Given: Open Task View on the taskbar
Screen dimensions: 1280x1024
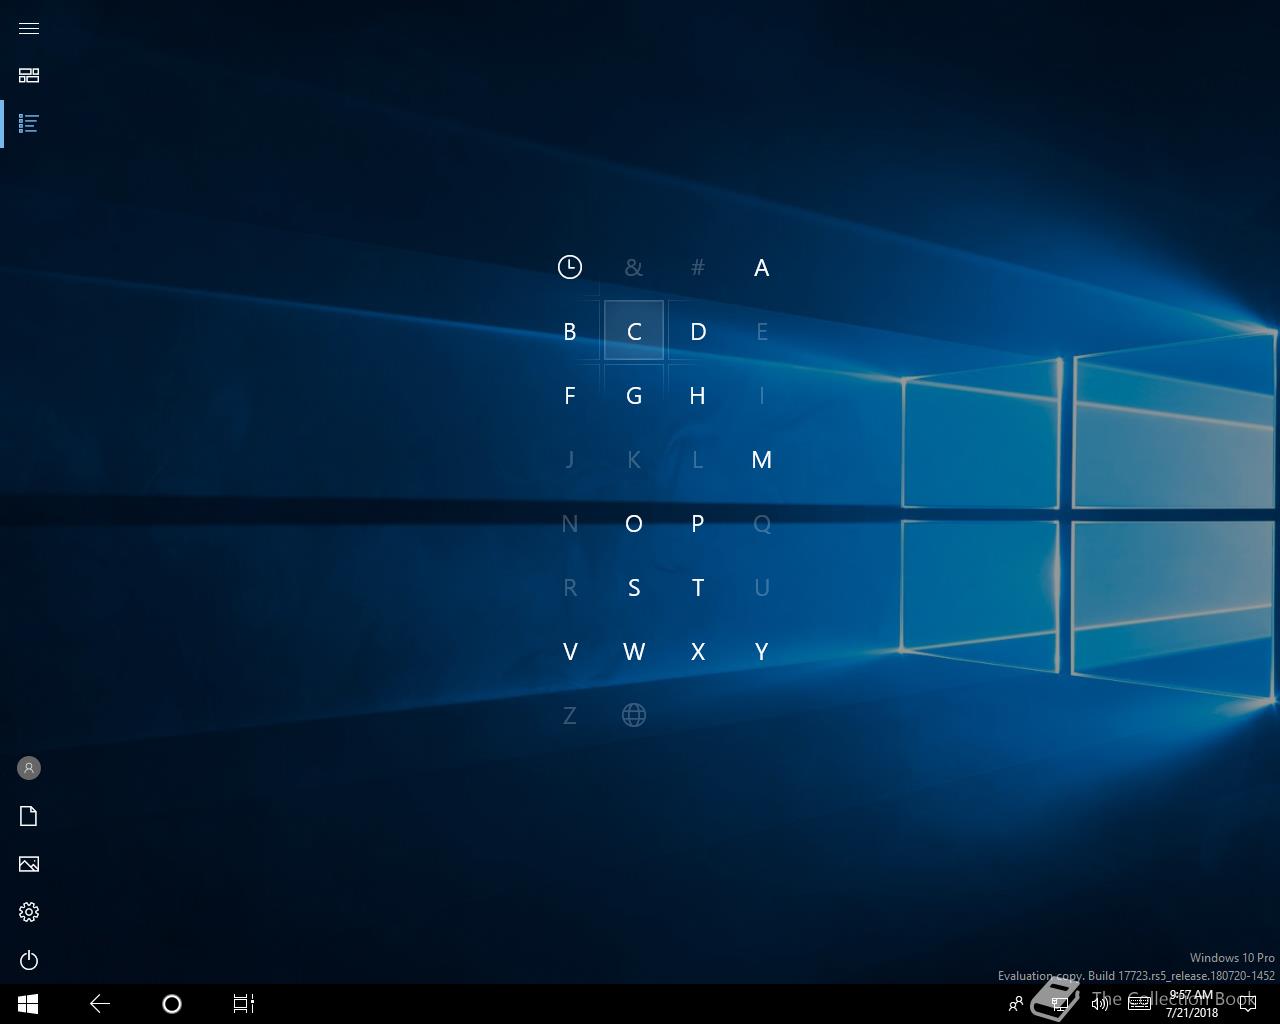Looking at the screenshot, I should pos(244,1004).
